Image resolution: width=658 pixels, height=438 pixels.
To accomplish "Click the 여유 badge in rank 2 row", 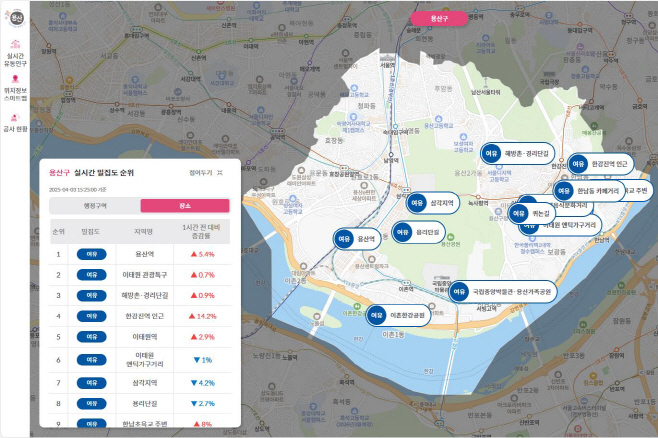I will (x=91, y=275).
